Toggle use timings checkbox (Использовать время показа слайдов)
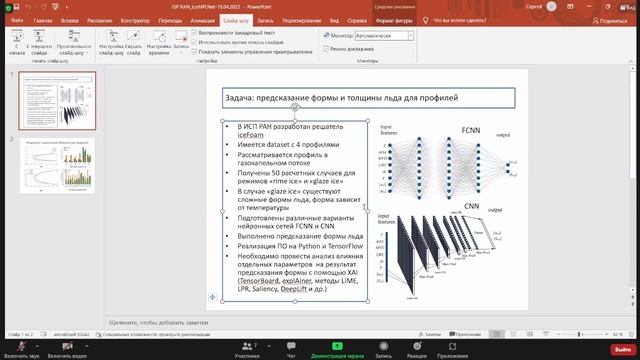This screenshot has height=360, width=640. click(x=194, y=42)
